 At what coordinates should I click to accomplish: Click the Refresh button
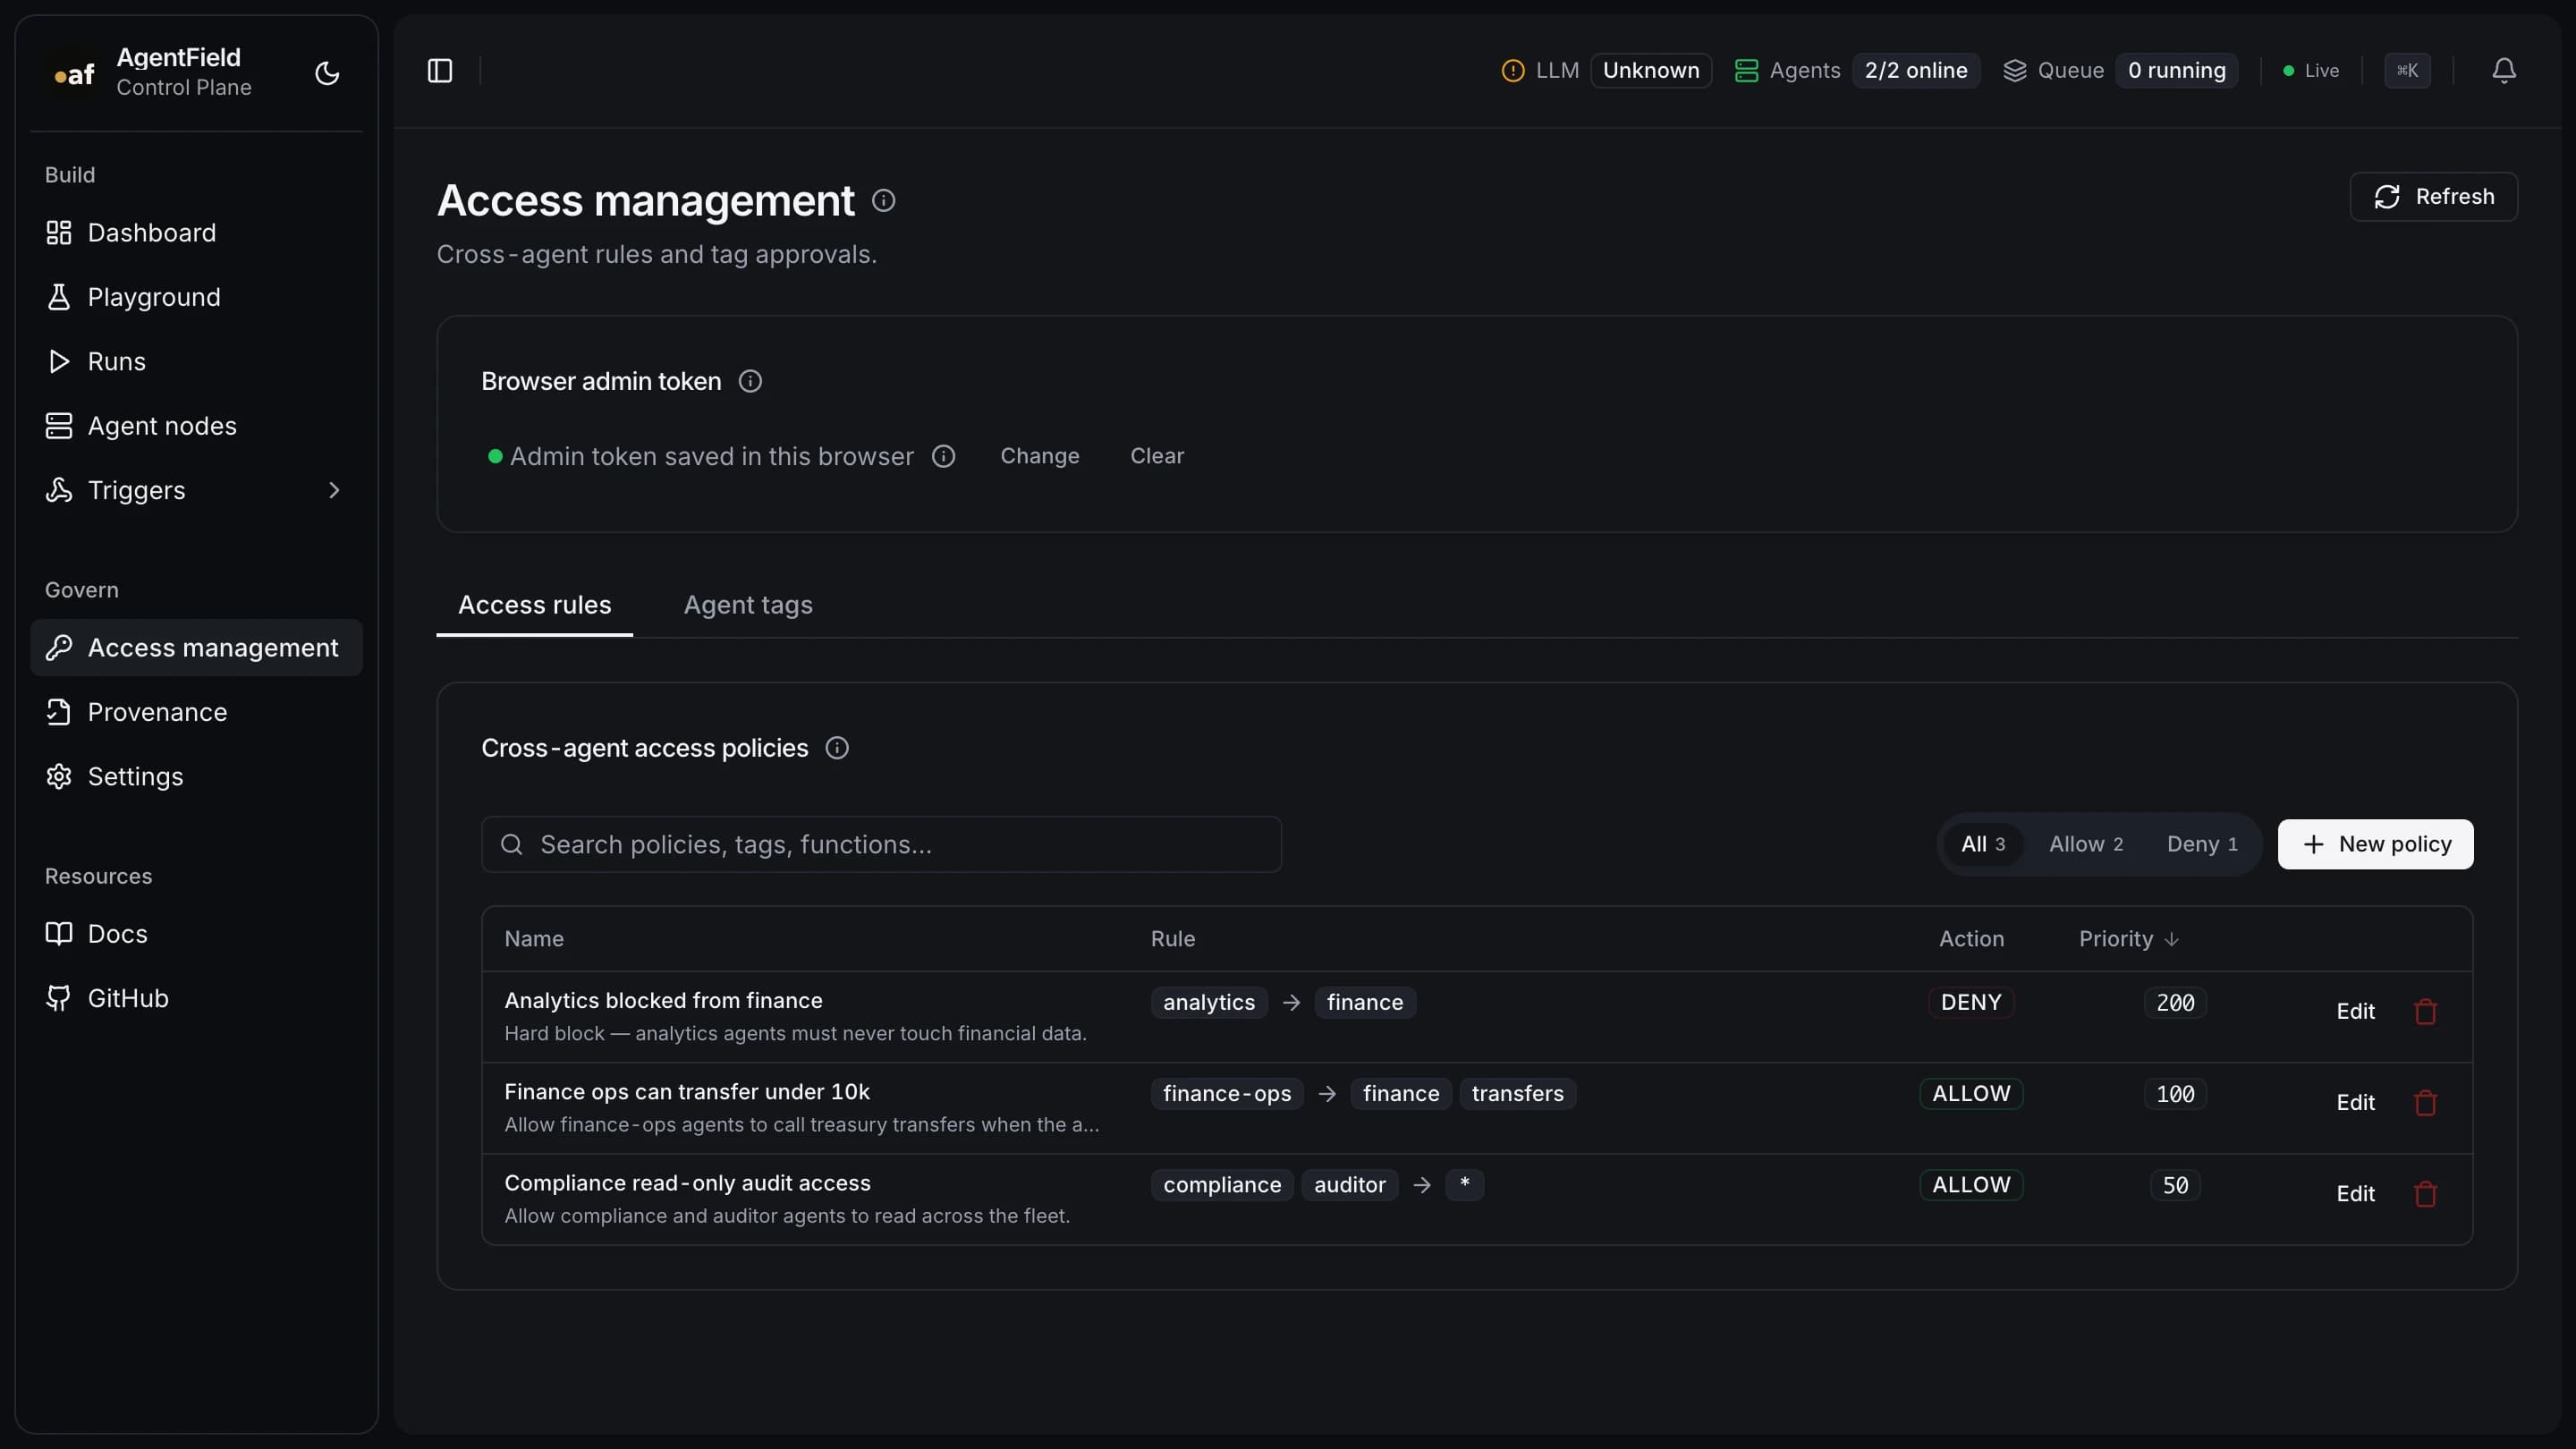click(2433, 196)
